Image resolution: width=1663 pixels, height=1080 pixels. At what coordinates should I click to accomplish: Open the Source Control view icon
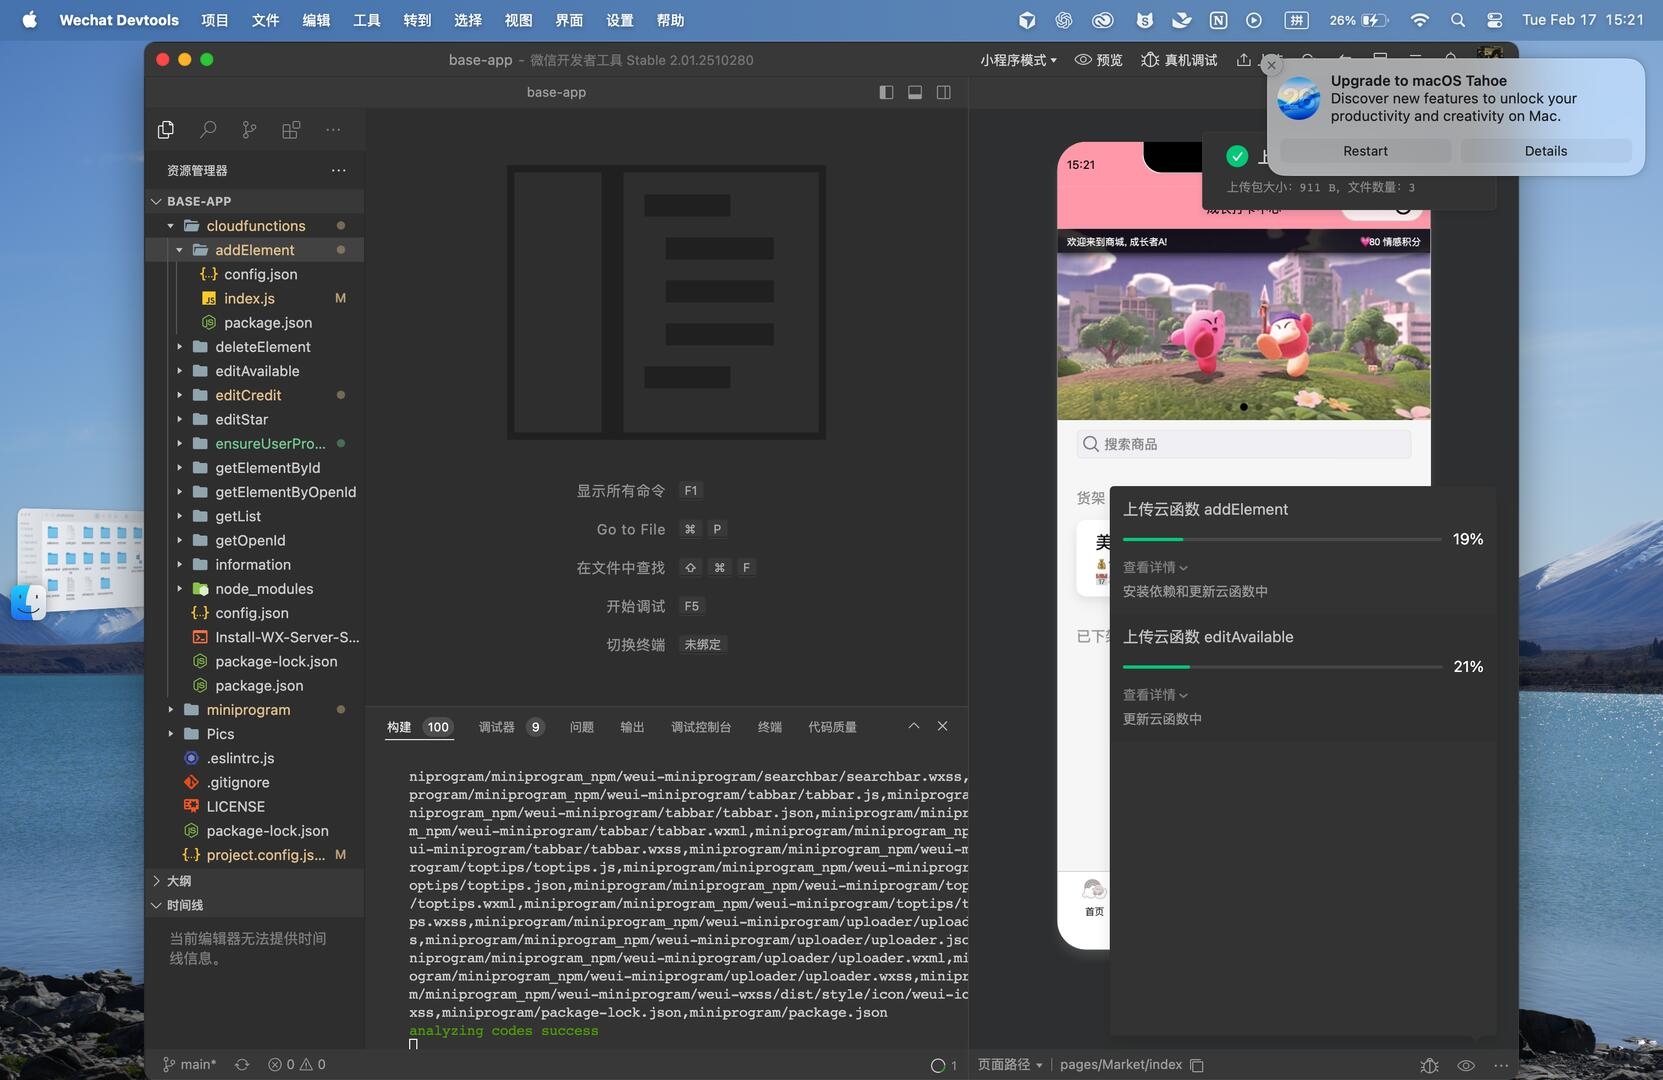[249, 130]
